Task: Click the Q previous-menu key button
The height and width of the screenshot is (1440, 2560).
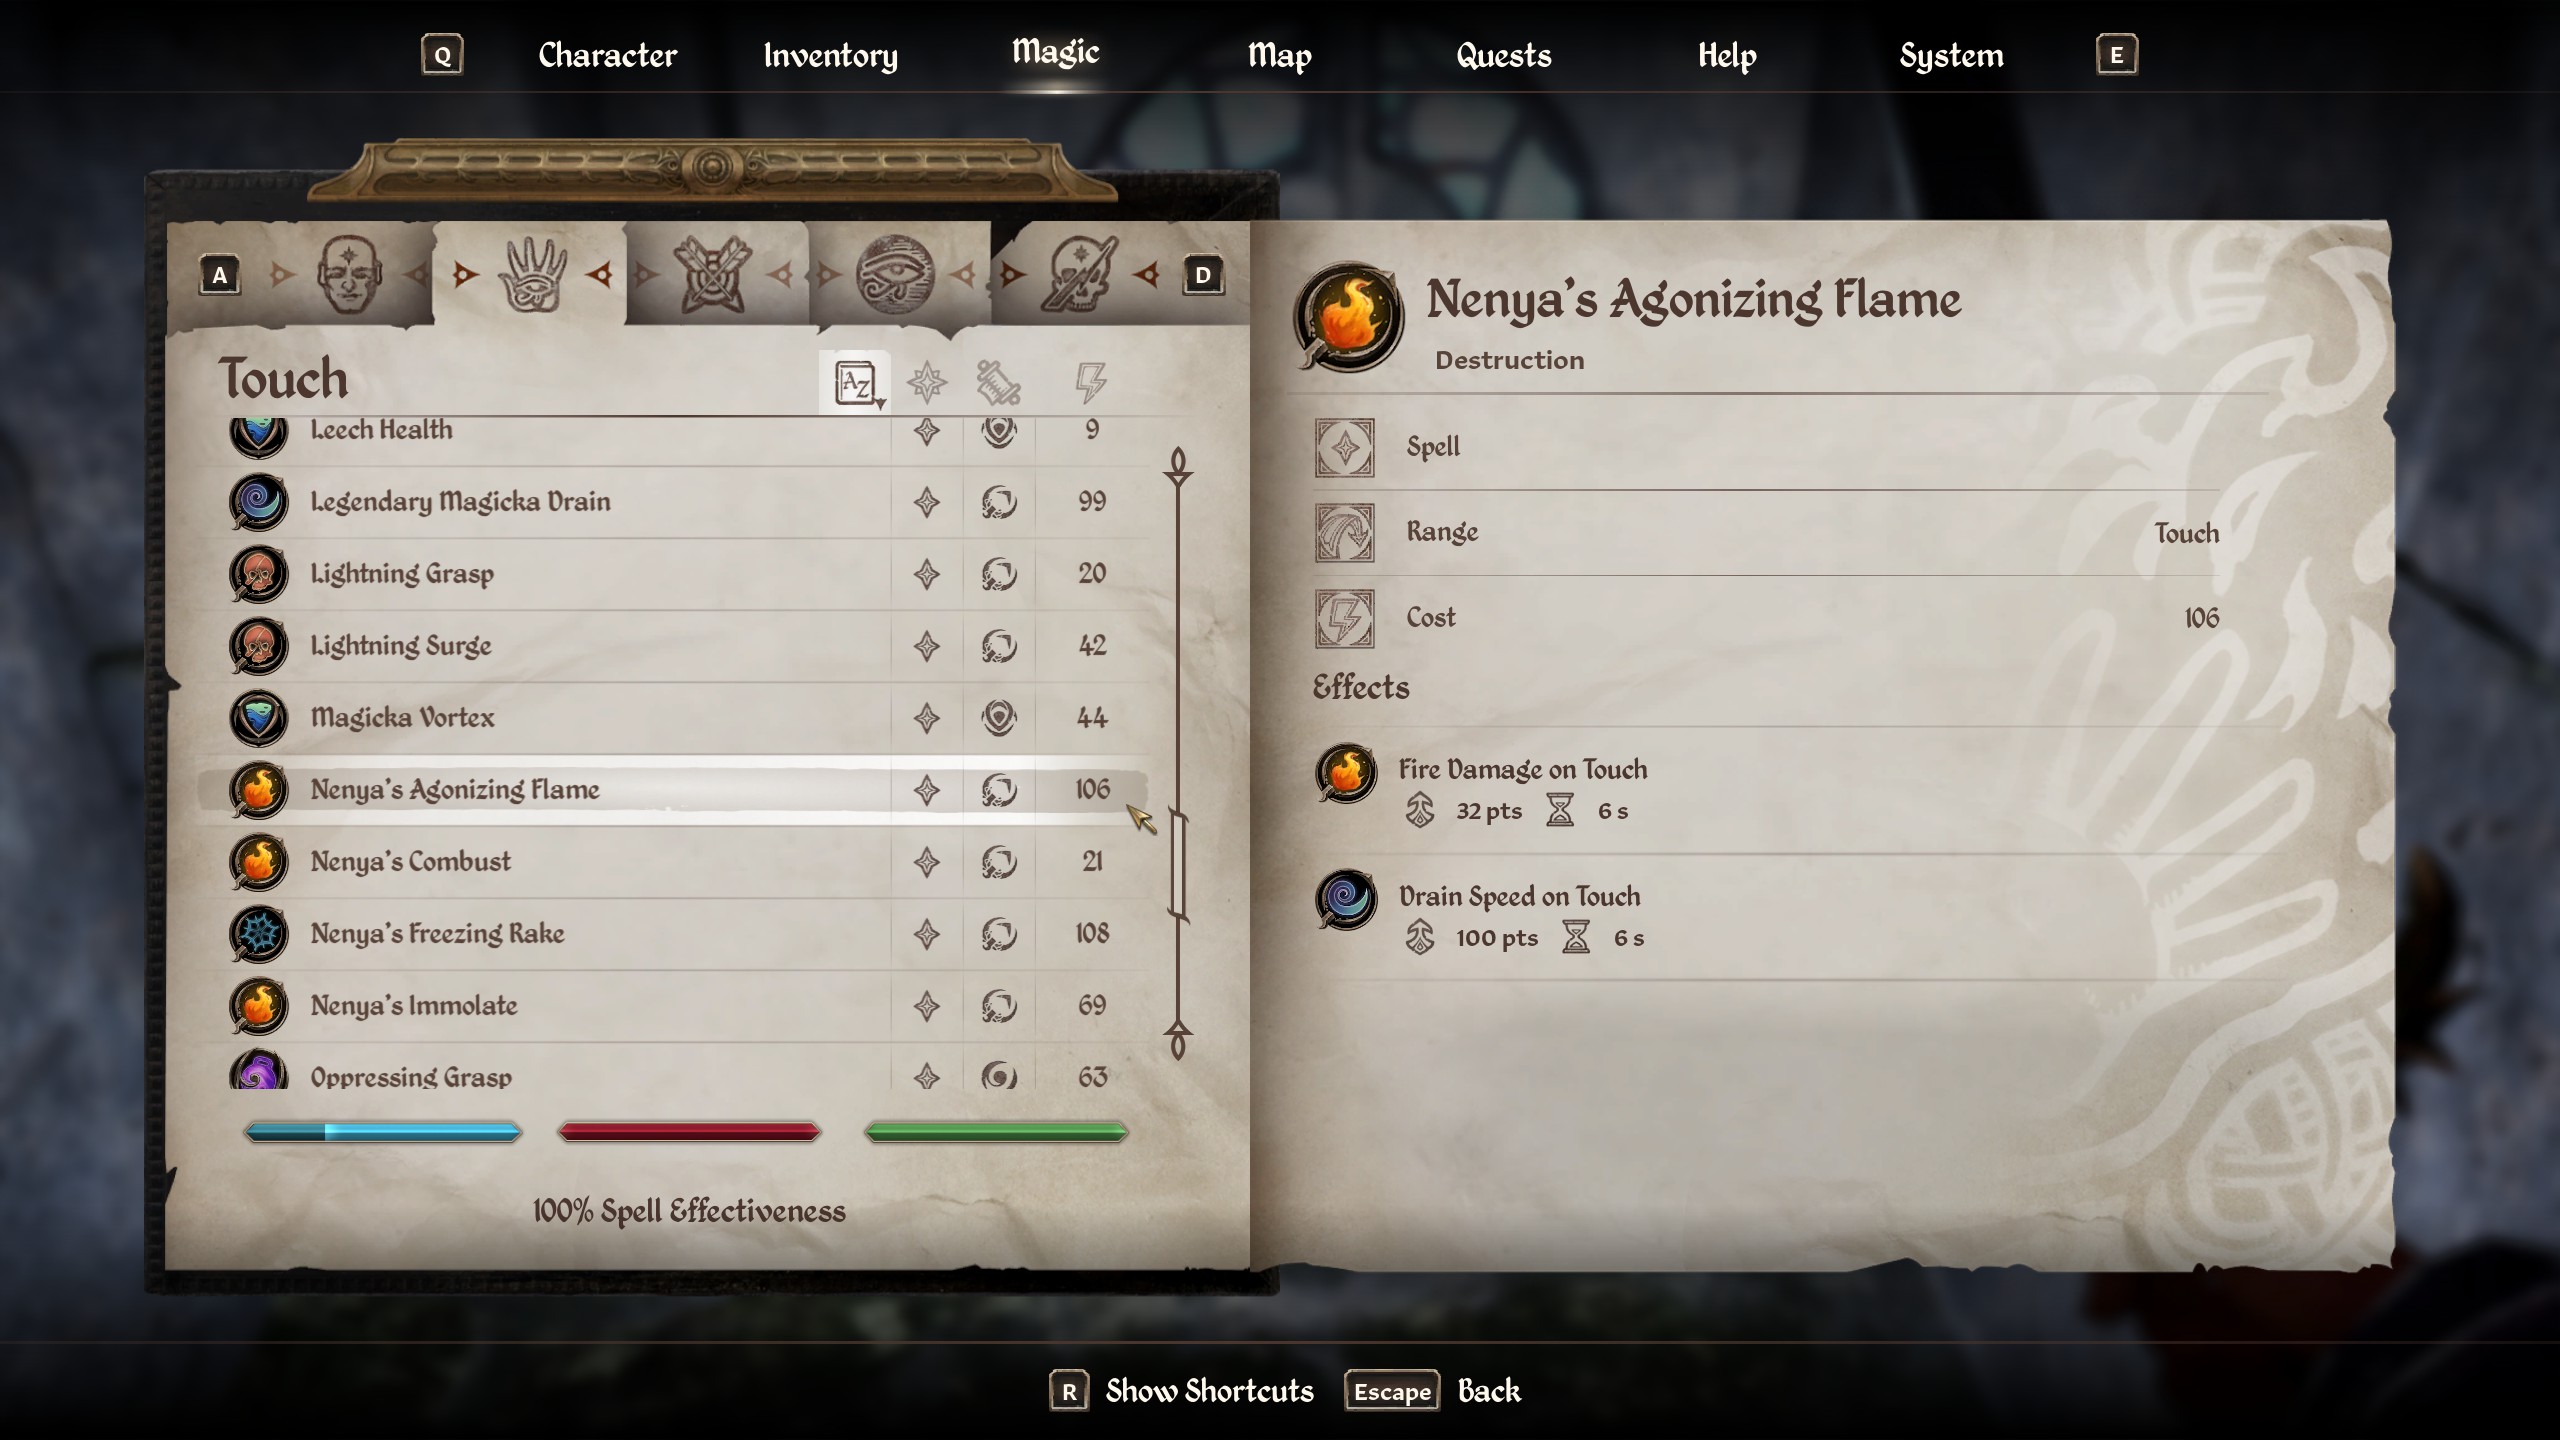Action: pos(442,55)
